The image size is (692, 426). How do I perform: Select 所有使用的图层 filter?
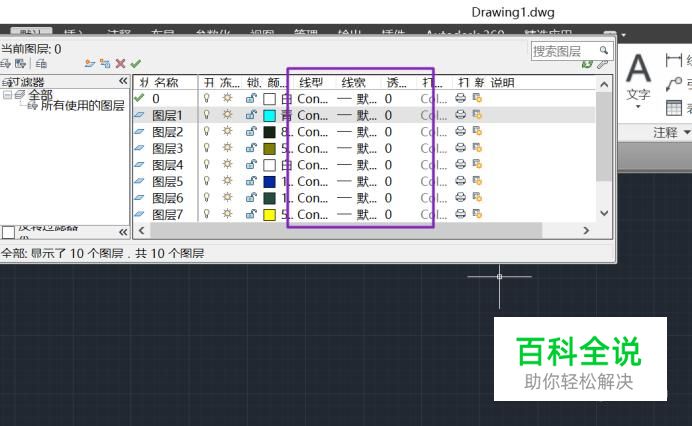tap(82, 106)
